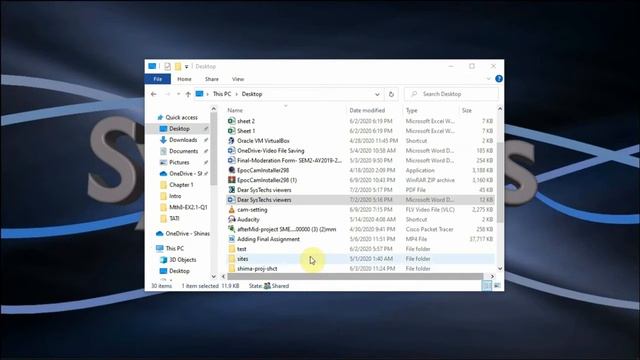Click the Properties quick access toolbar icon
Image resolution: width=640 pixels, height=360 pixels.
[167, 67]
